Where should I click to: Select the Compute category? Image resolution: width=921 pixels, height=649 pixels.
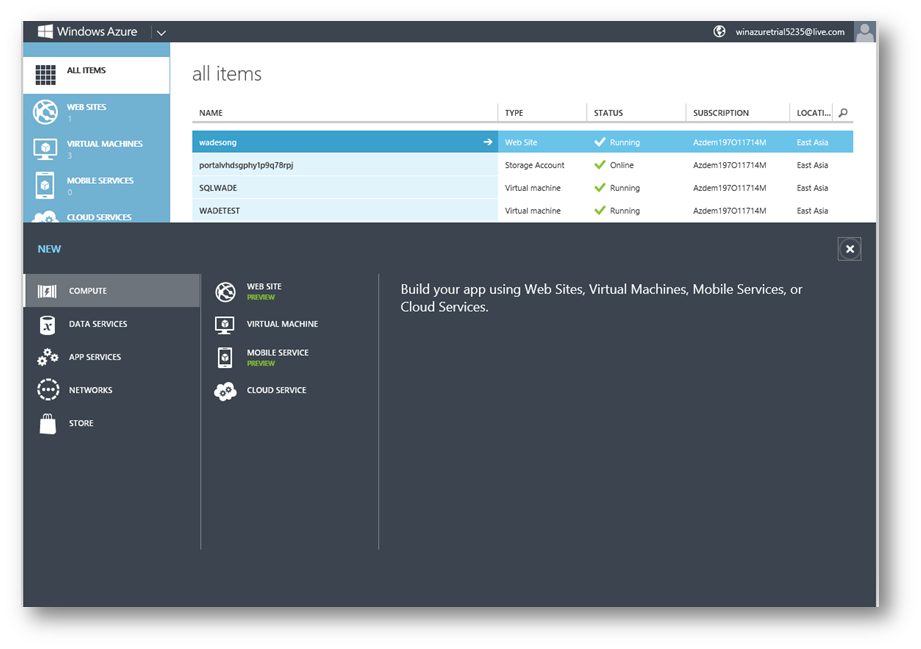click(x=112, y=291)
